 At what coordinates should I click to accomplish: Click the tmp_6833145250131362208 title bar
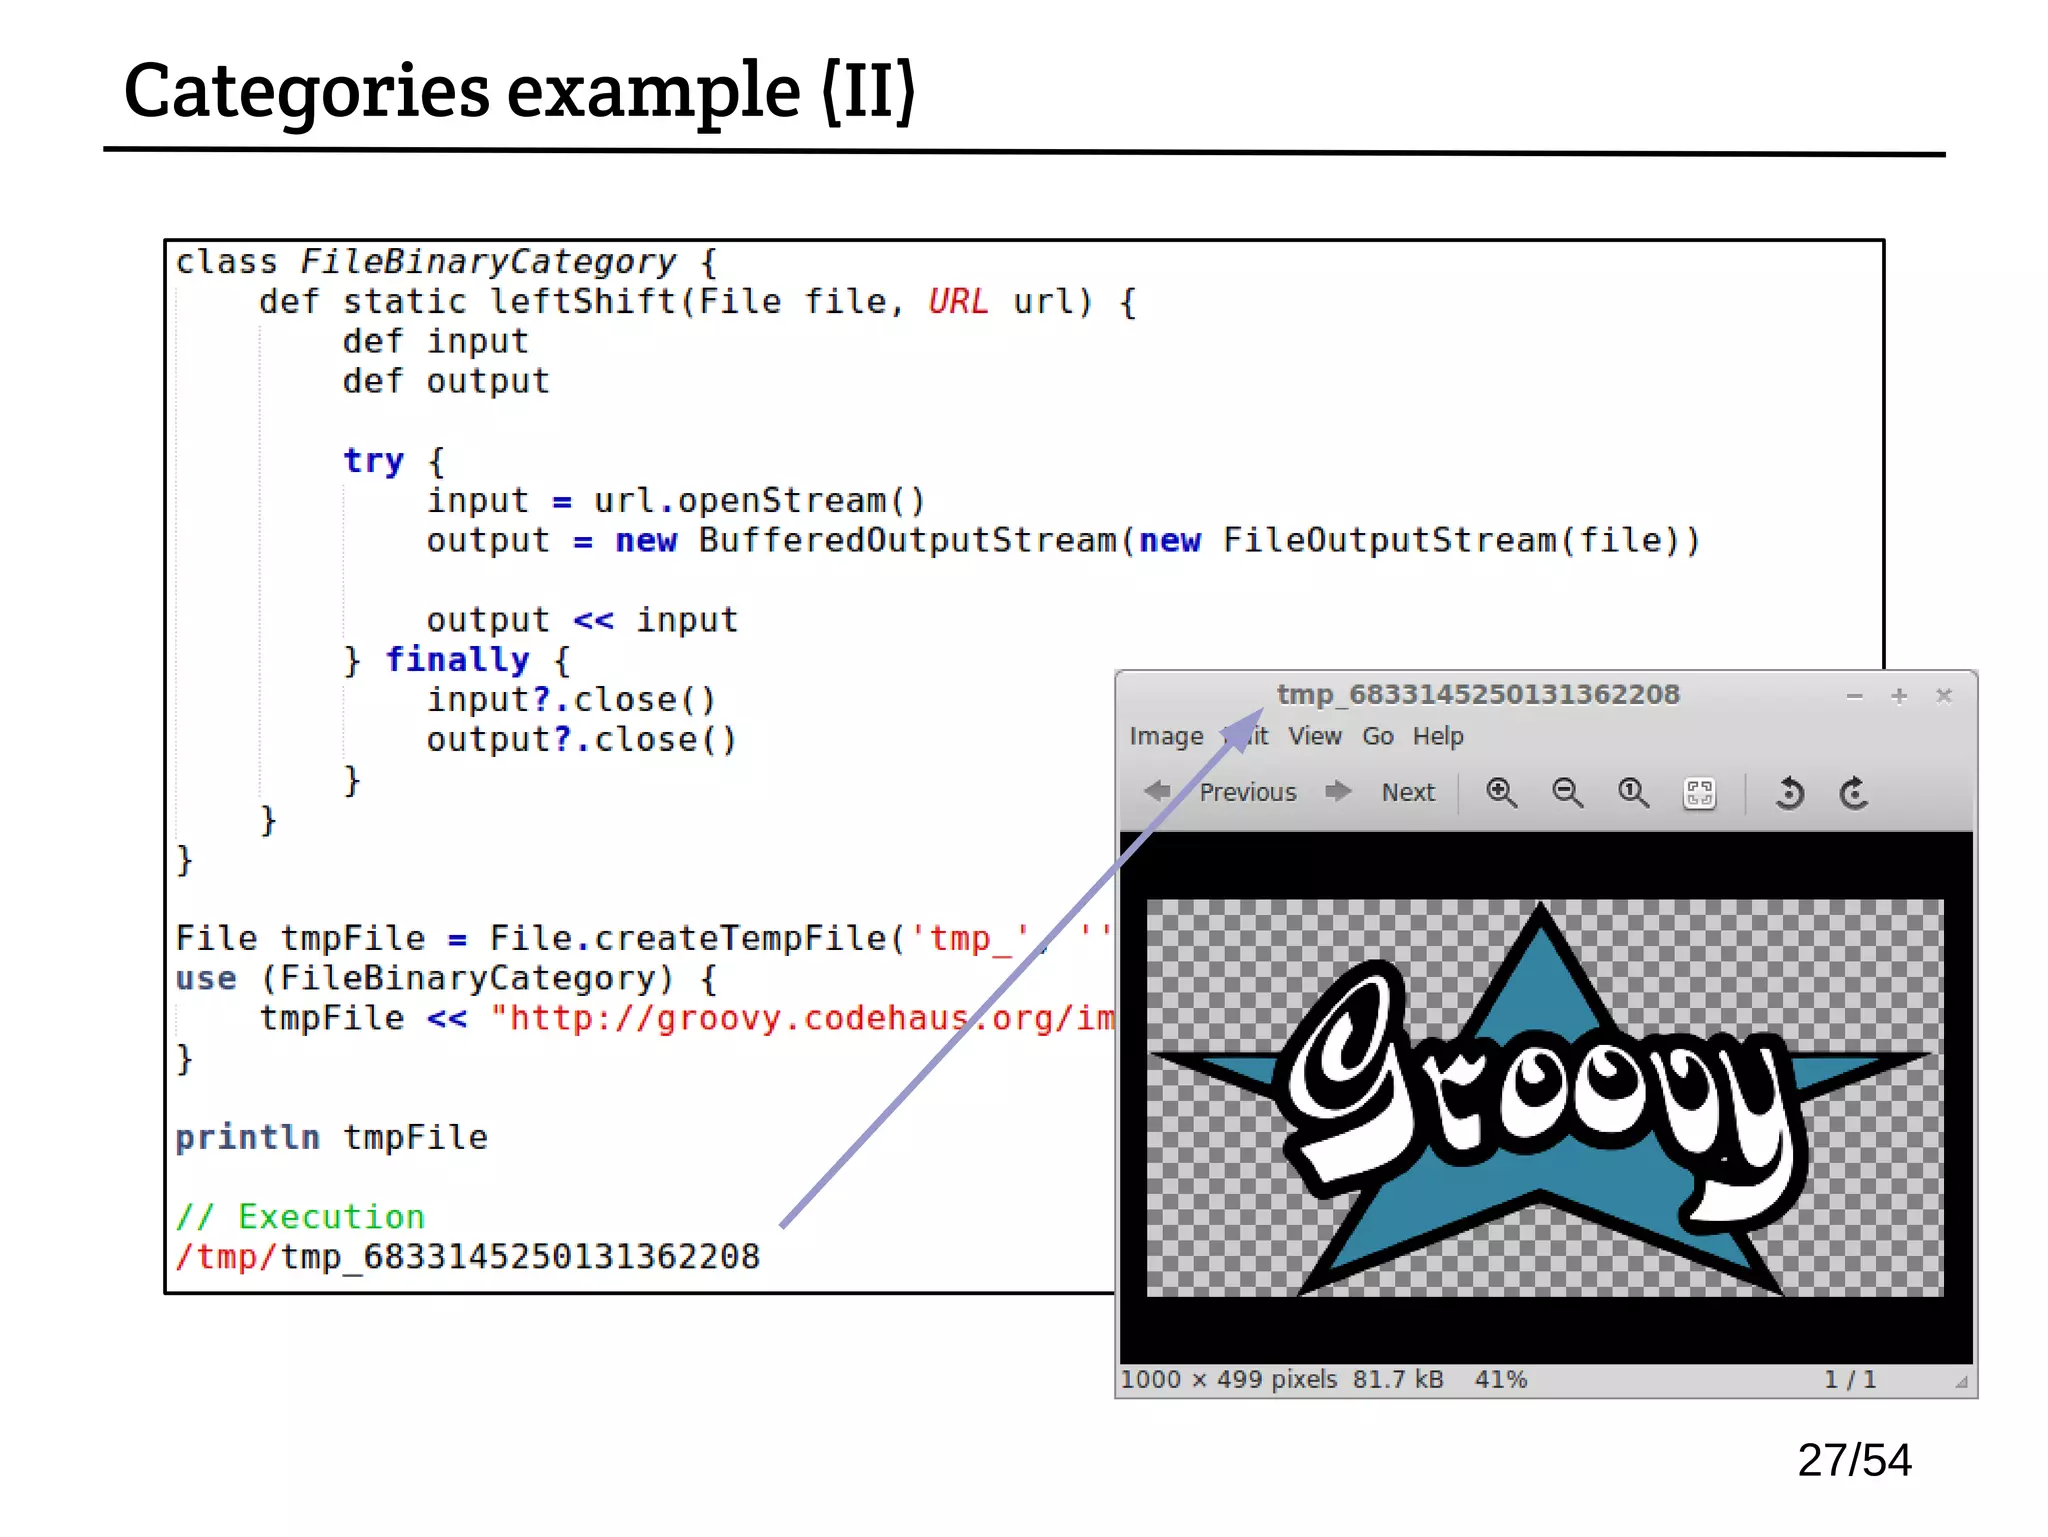pos(1477,694)
